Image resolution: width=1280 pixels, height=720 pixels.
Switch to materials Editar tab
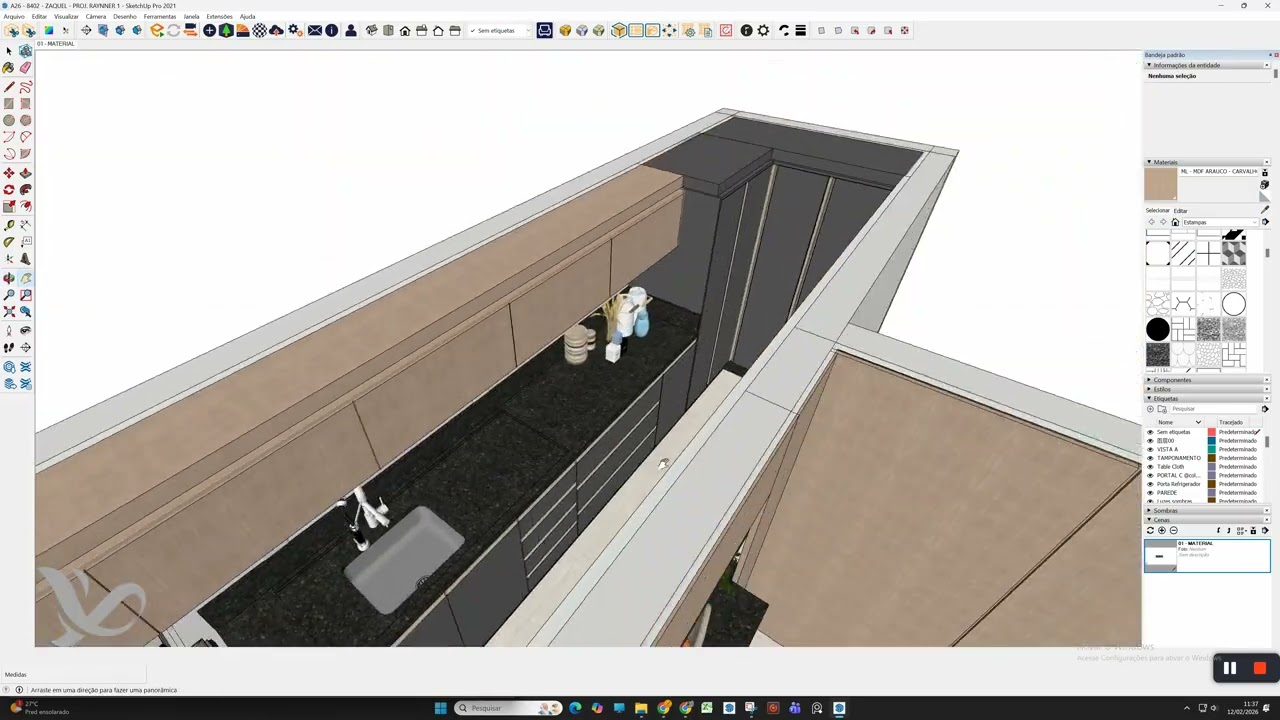[1181, 210]
